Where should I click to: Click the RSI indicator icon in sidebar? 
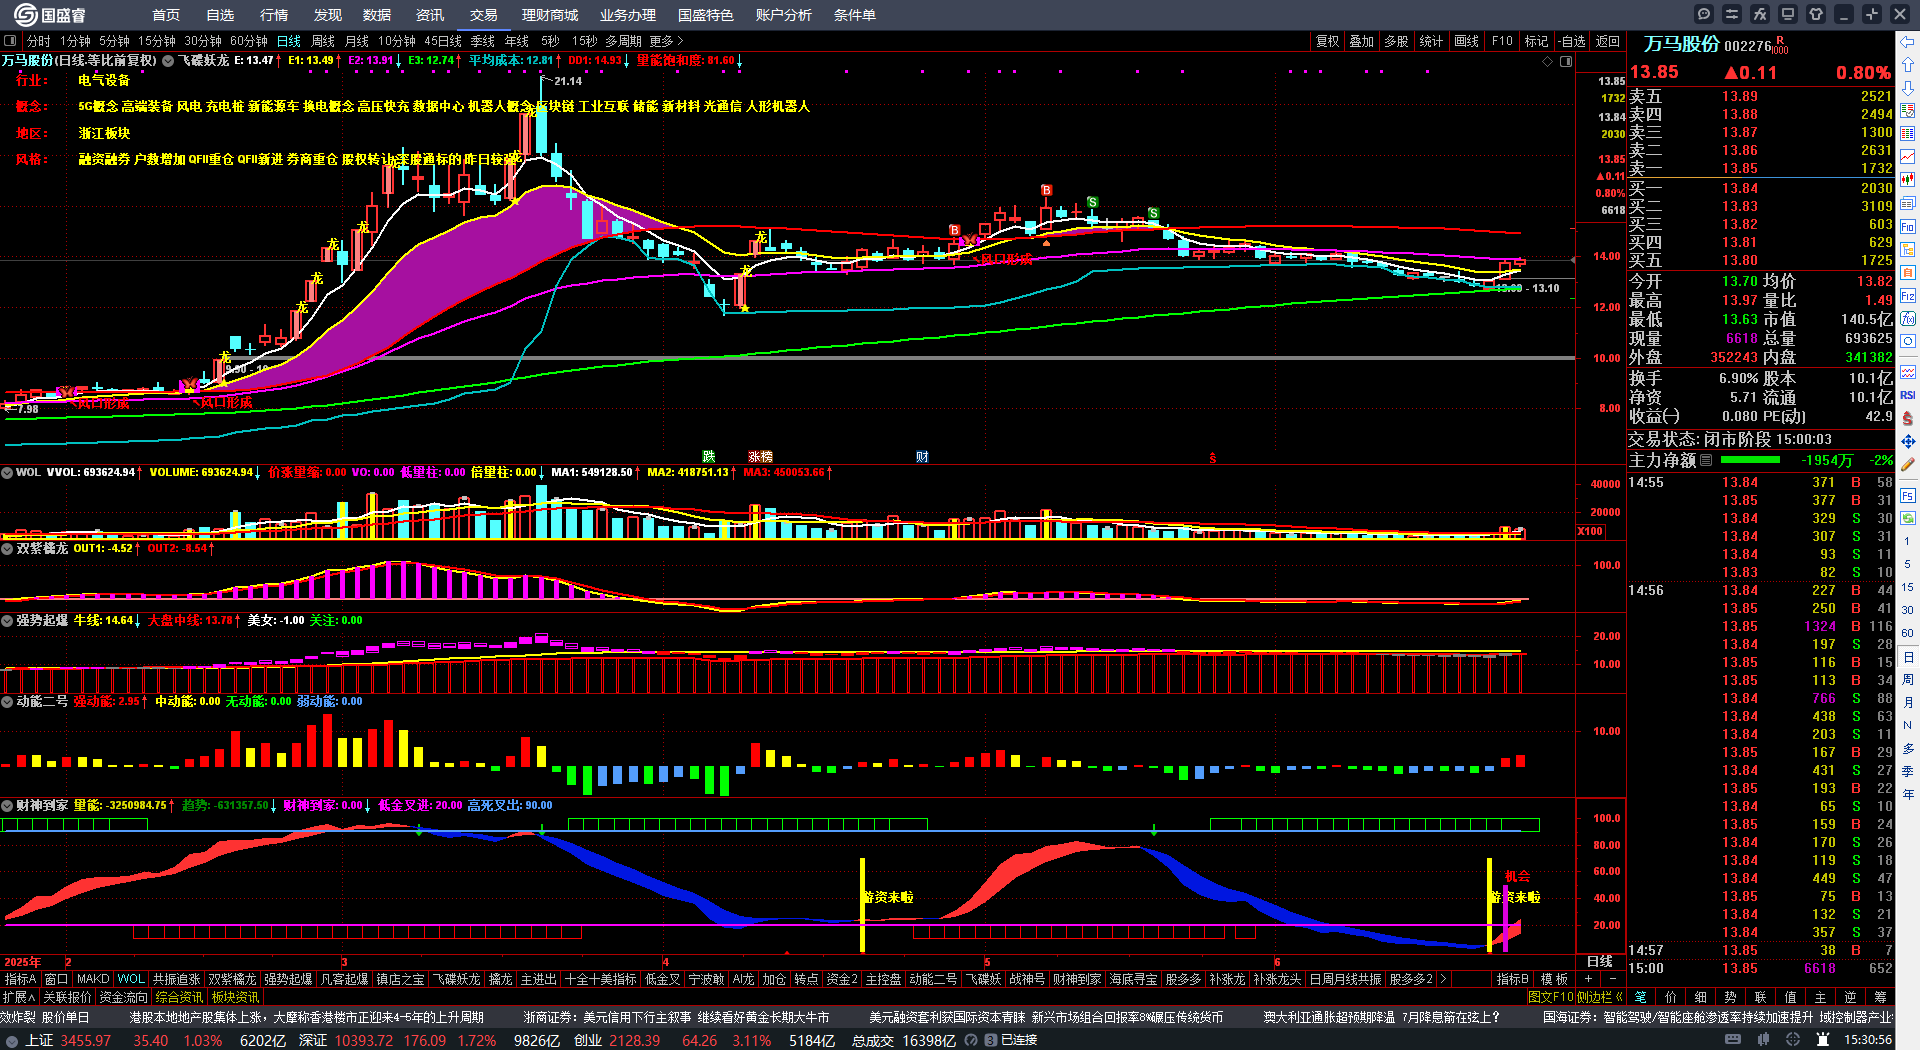(x=1908, y=395)
